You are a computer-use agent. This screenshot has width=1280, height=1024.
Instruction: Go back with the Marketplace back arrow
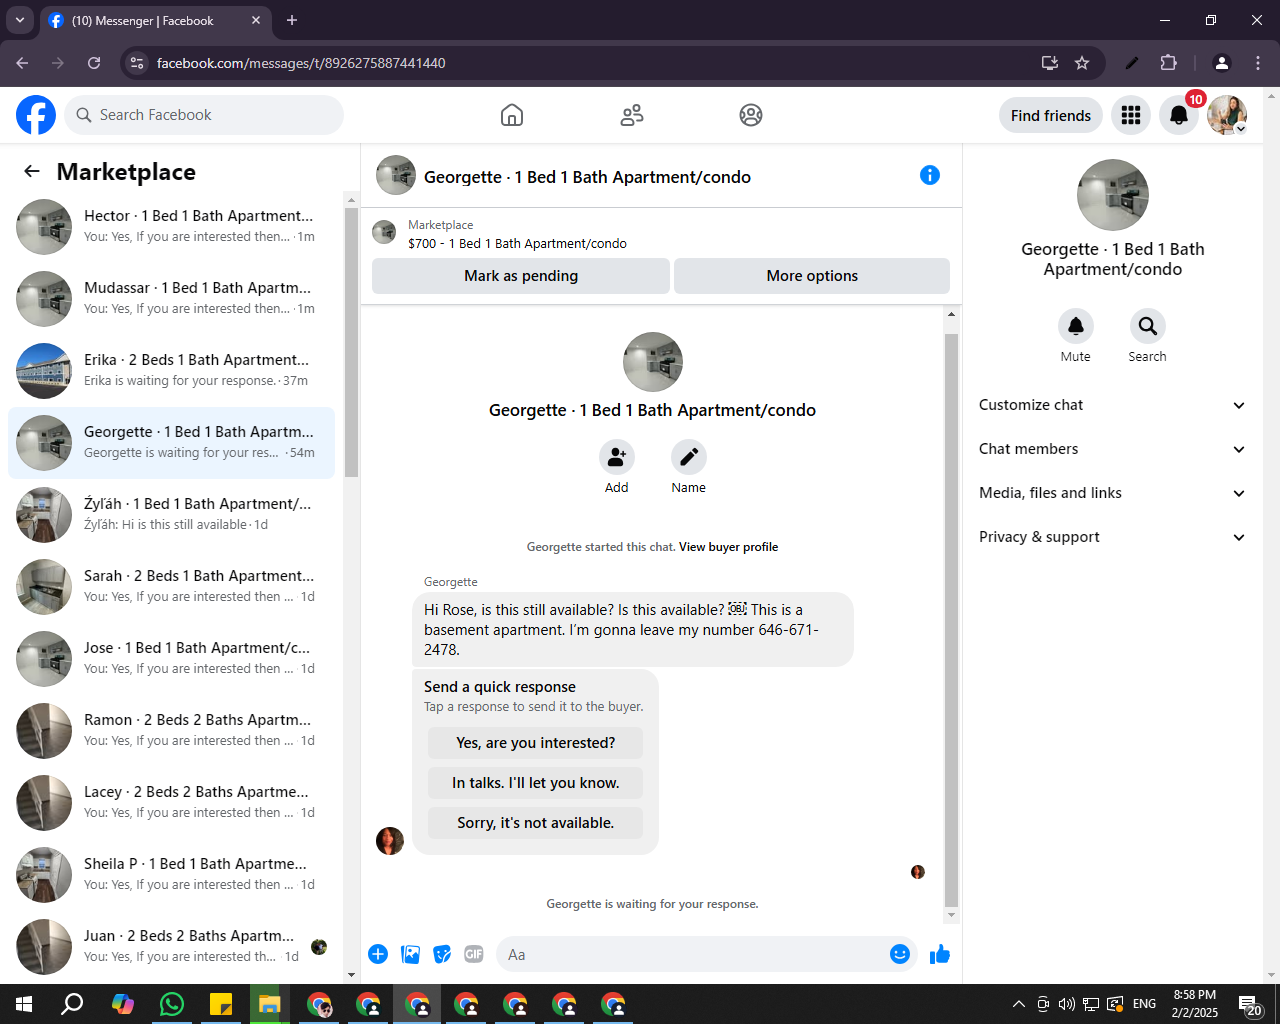click(32, 171)
